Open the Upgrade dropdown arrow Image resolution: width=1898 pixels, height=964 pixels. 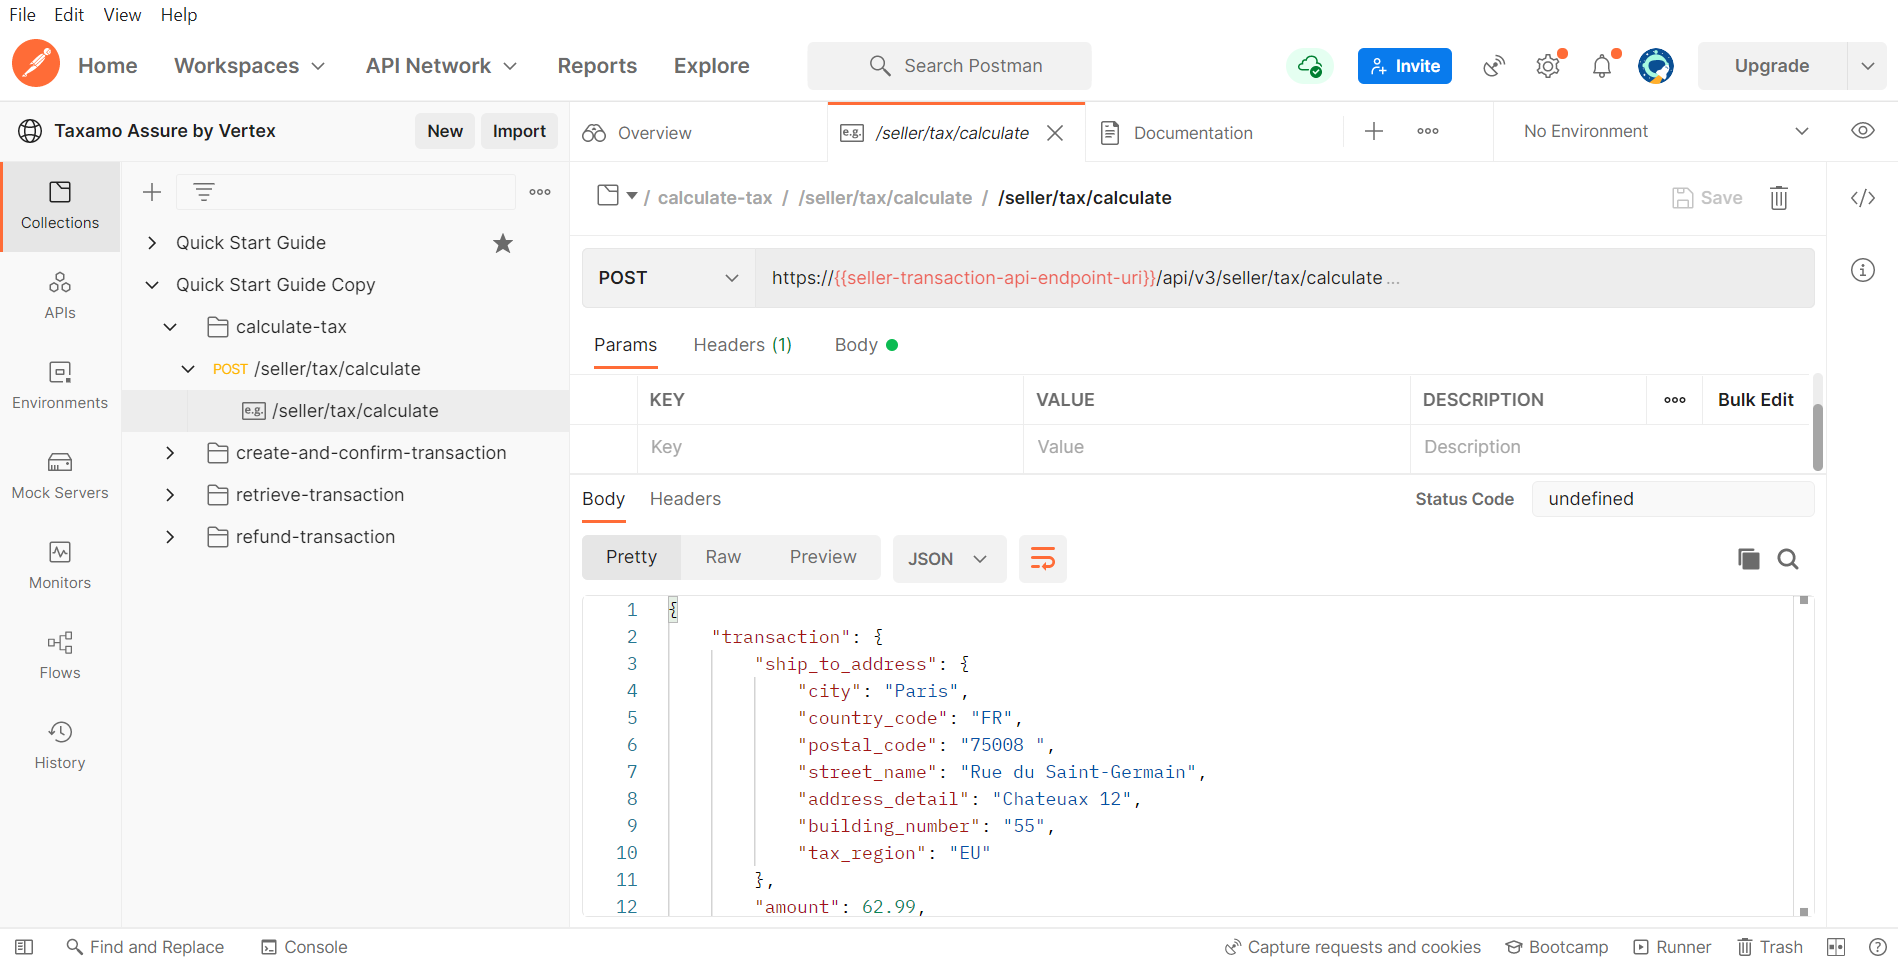pos(1867,66)
